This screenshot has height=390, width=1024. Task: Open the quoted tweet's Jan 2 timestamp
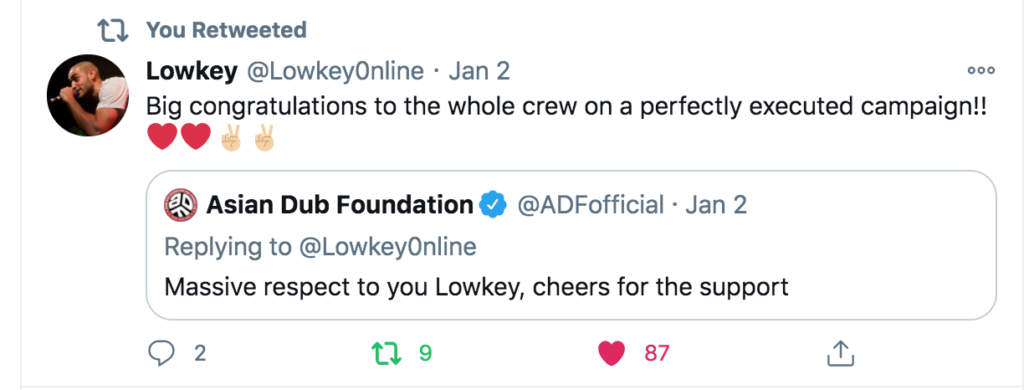coord(716,205)
